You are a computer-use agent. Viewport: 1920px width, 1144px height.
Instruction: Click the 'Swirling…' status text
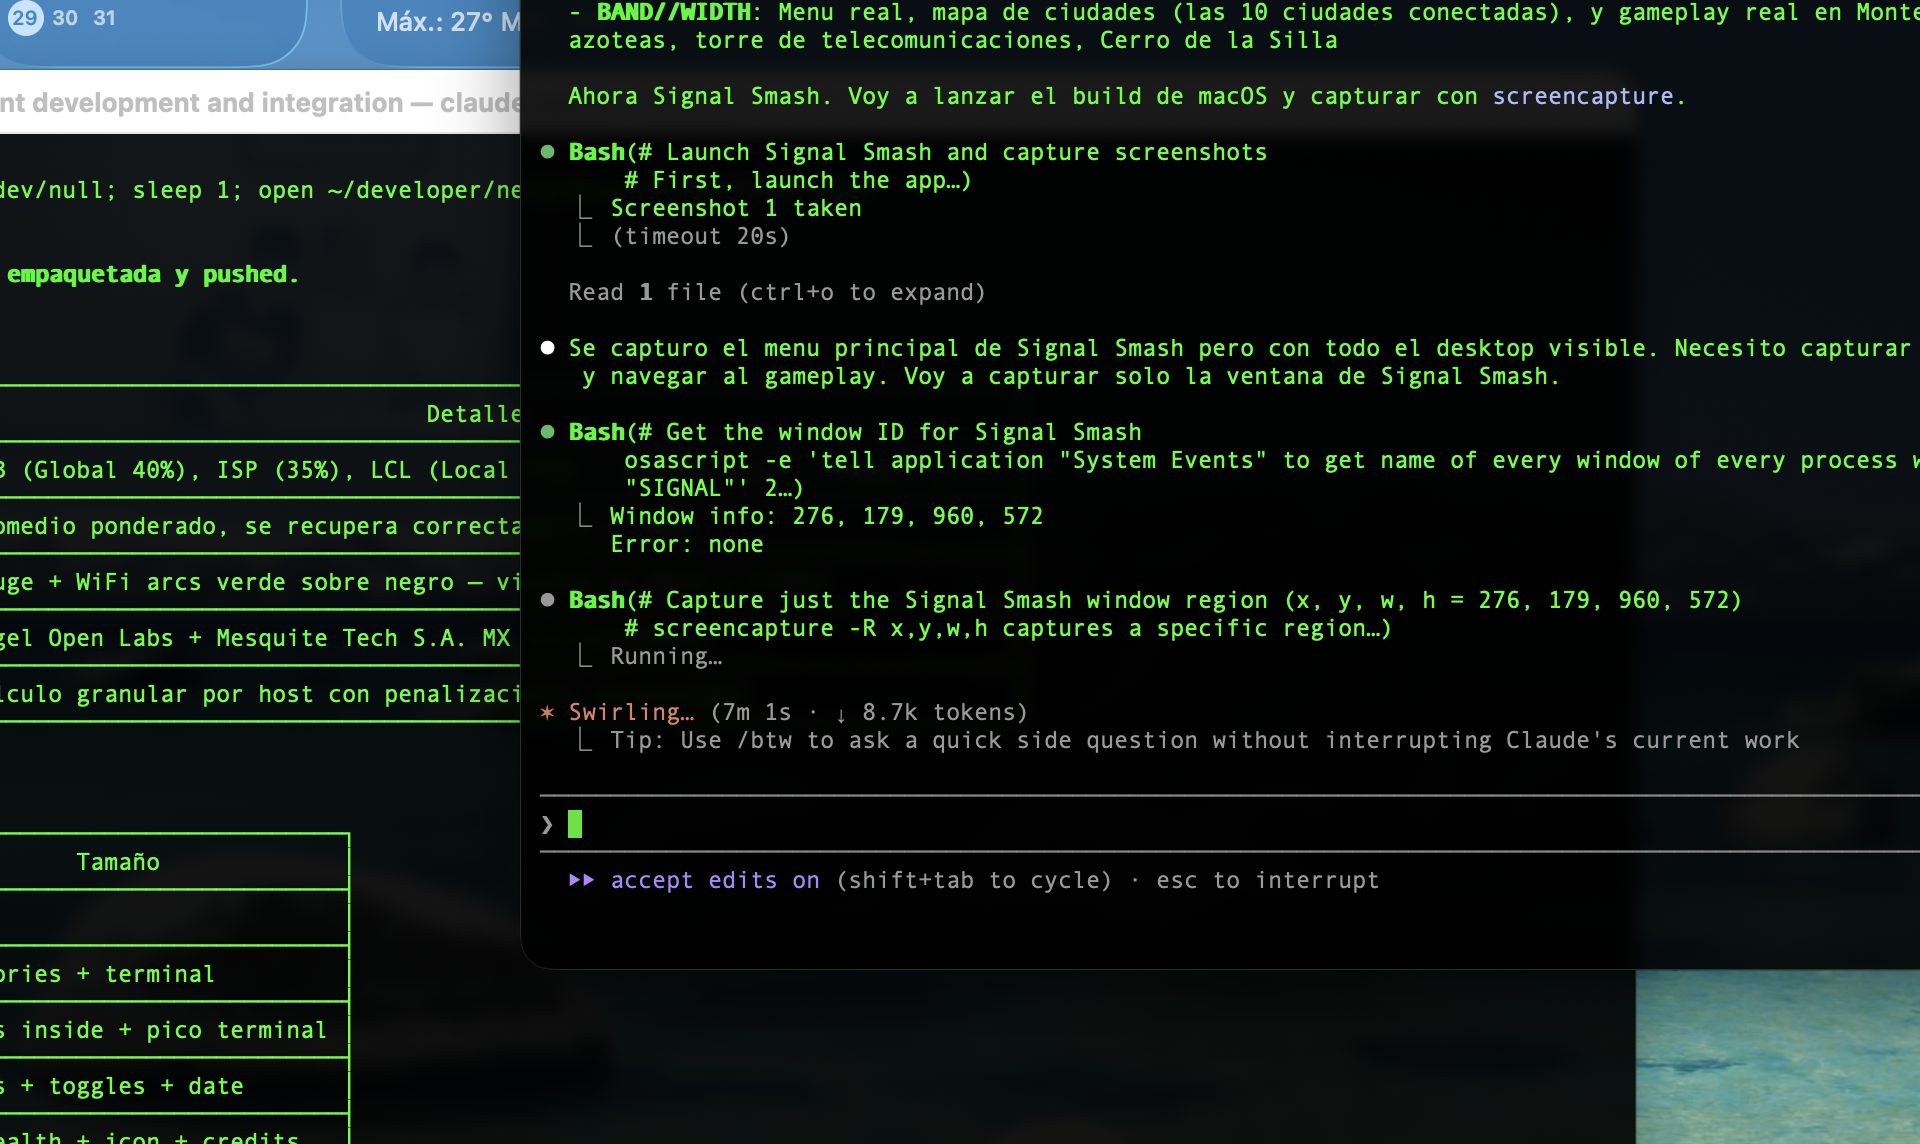tap(631, 712)
